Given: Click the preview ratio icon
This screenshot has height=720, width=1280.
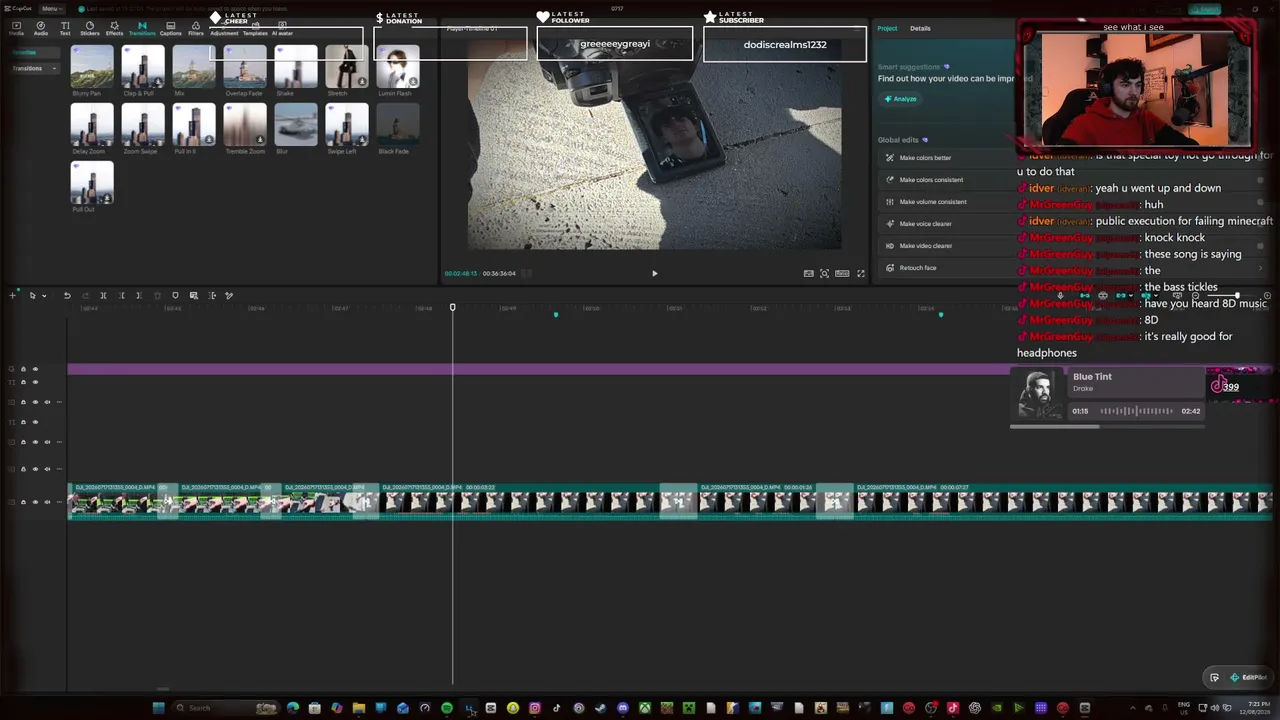Looking at the screenshot, I should pos(842,273).
